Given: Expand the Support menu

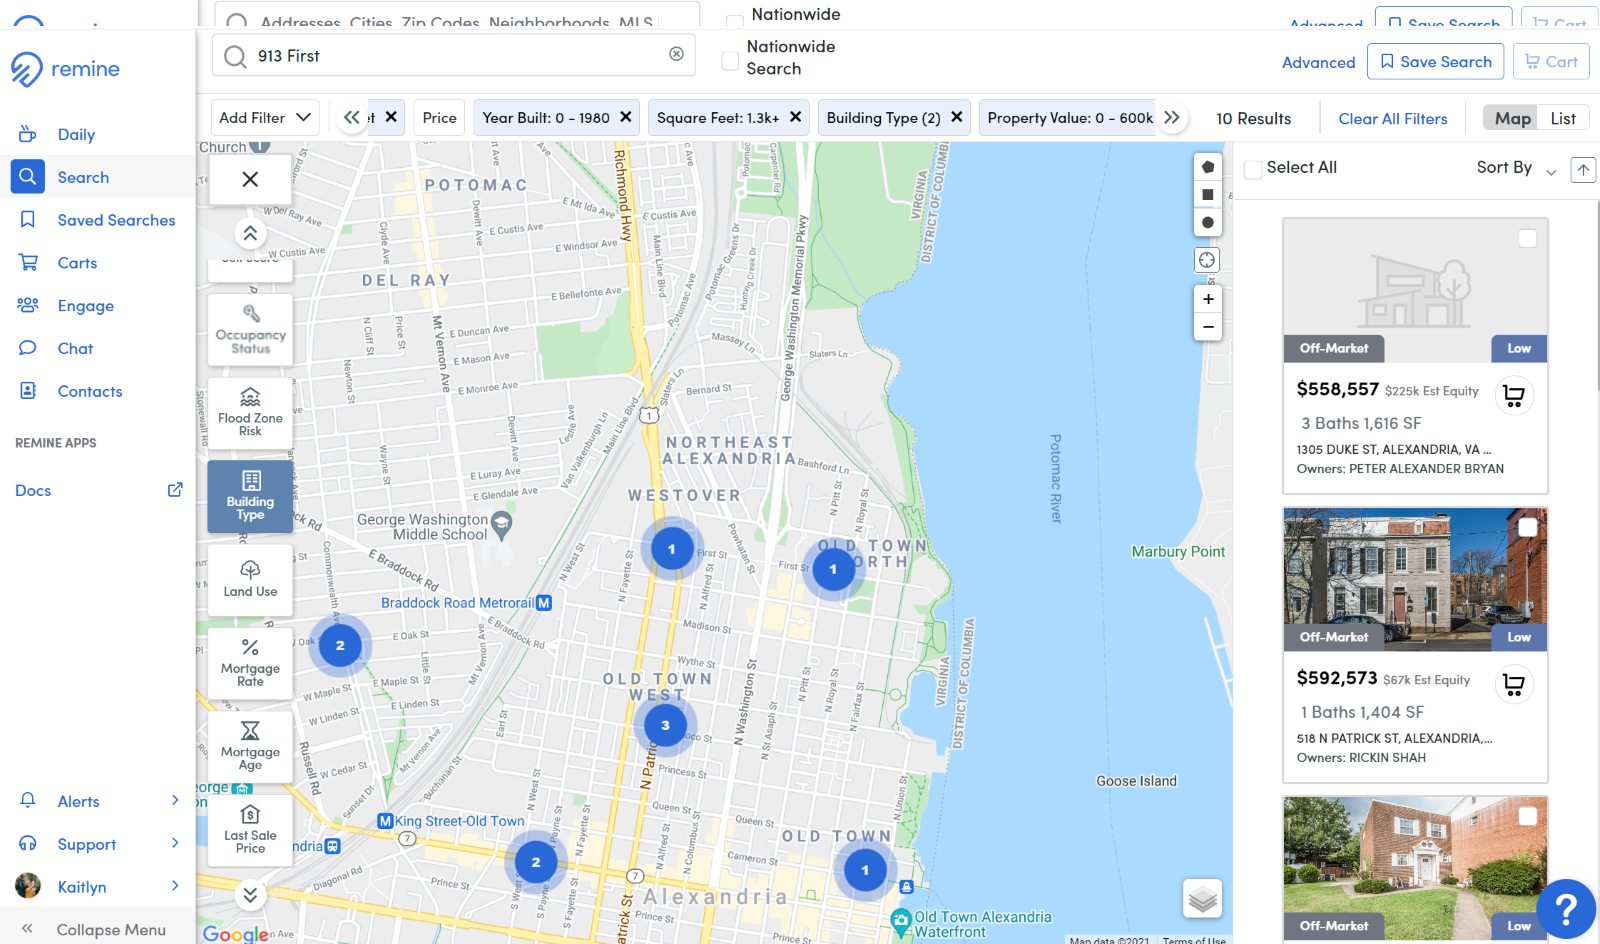Looking at the screenshot, I should tap(98, 844).
